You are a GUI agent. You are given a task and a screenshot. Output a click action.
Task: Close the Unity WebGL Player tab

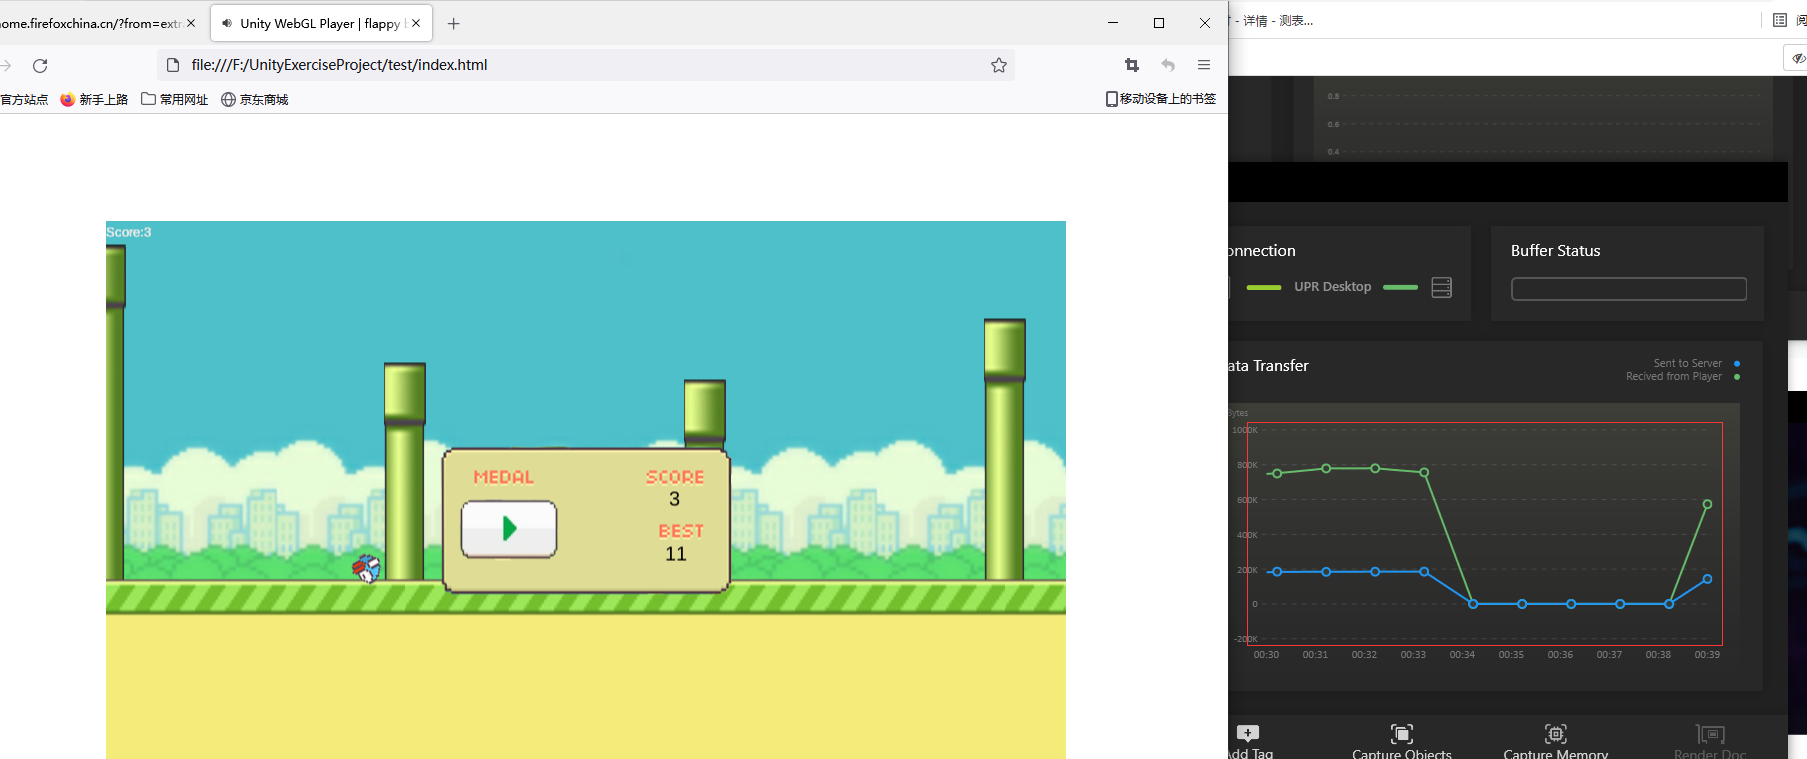tap(416, 23)
